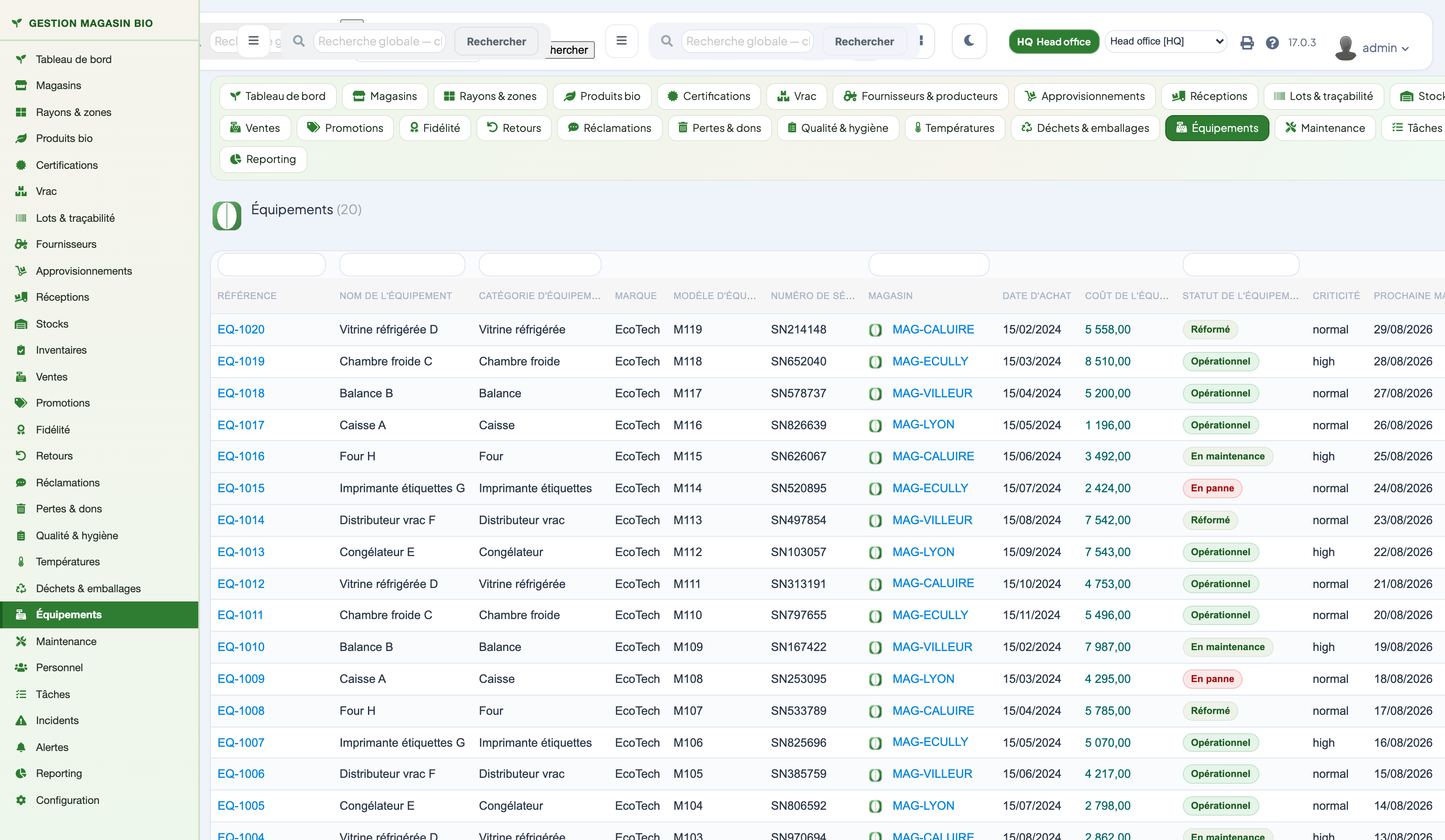1445x840 pixels.
Task: Click the store icon beside MAG-ECULLY in EQ-1019 row
Action: (x=875, y=362)
